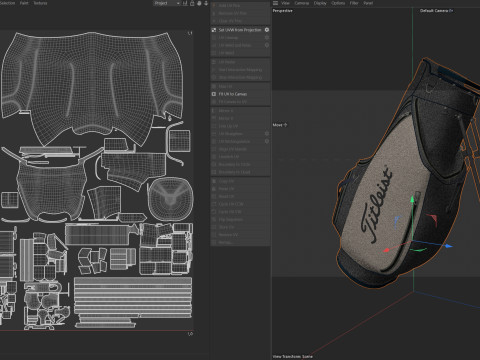The image size is (480, 360).
Task: Open the UV Rectangularize settings gear
Action: coord(267,141)
